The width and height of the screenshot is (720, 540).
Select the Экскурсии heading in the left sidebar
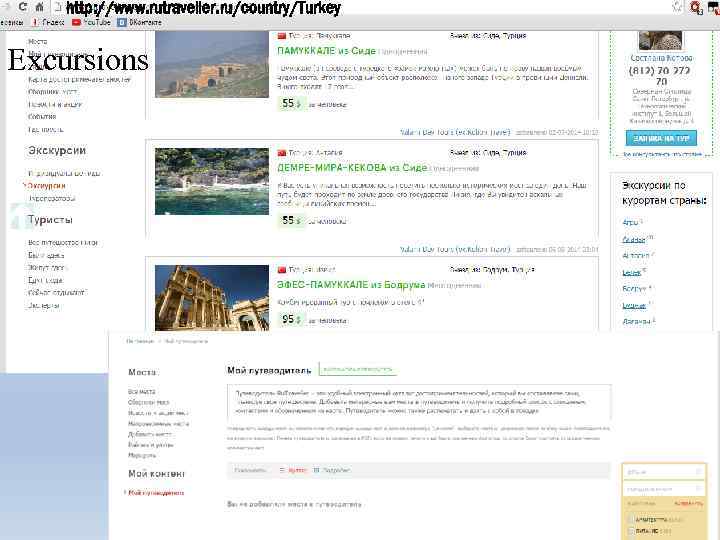pyautogui.click(x=57, y=151)
